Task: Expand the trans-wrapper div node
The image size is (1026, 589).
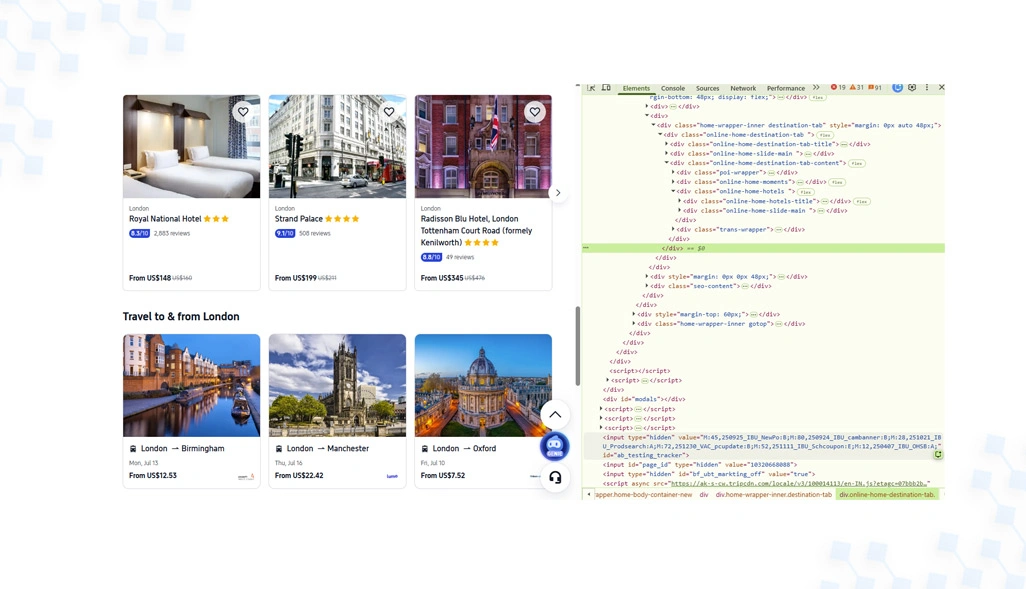Action: (673, 229)
